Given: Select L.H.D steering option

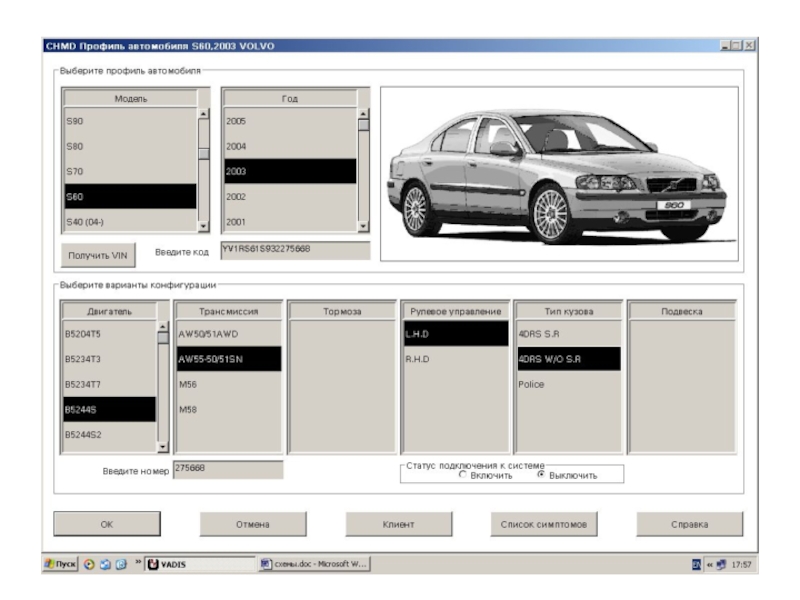Looking at the screenshot, I should tap(456, 334).
